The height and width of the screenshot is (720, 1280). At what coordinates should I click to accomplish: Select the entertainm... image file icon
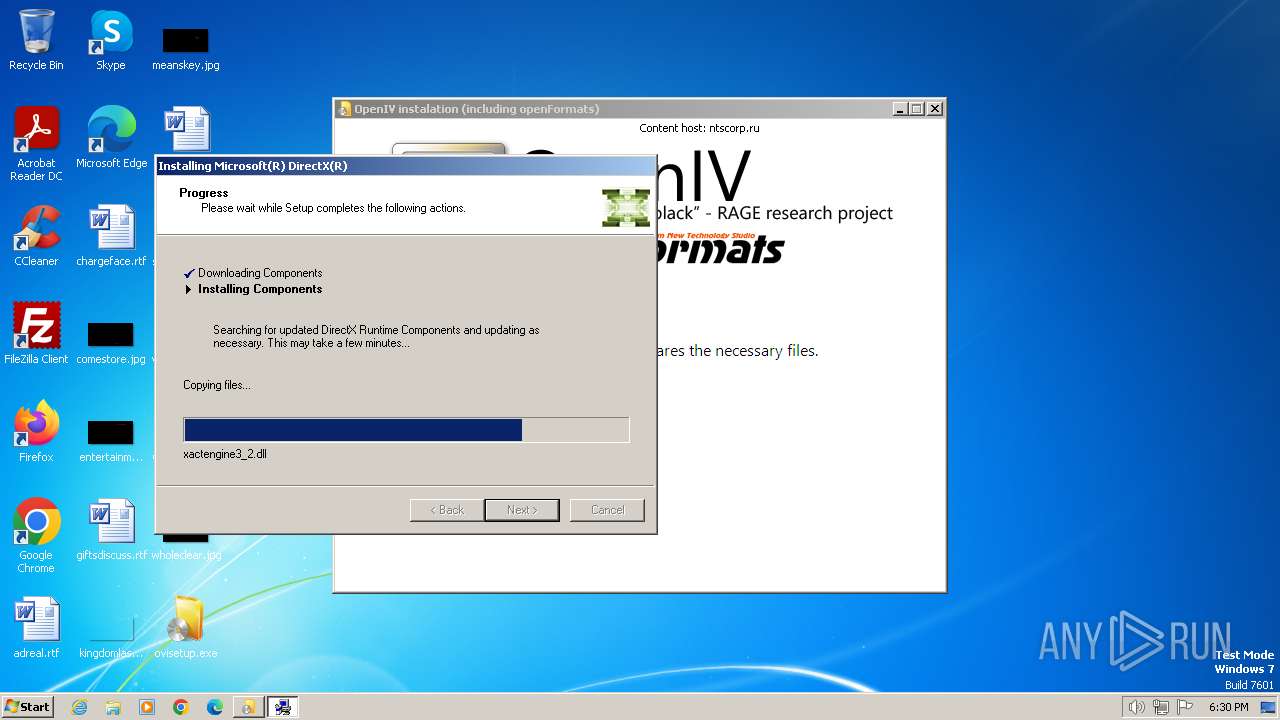(111, 440)
